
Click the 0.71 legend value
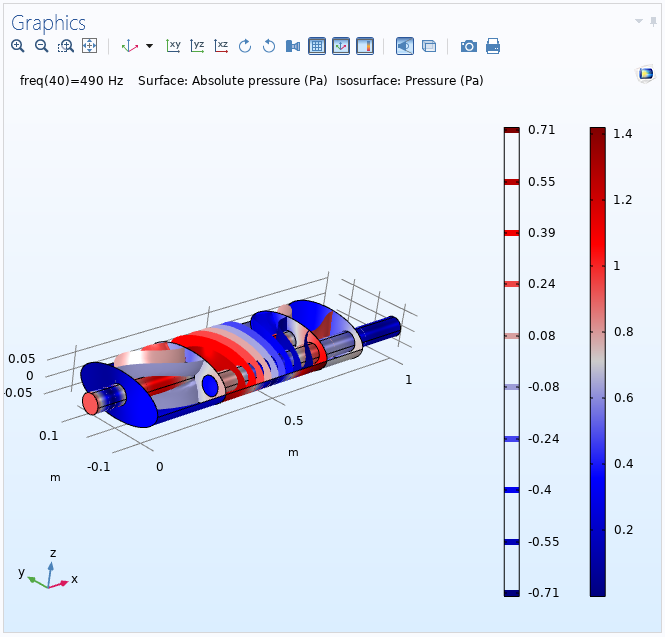542,130
